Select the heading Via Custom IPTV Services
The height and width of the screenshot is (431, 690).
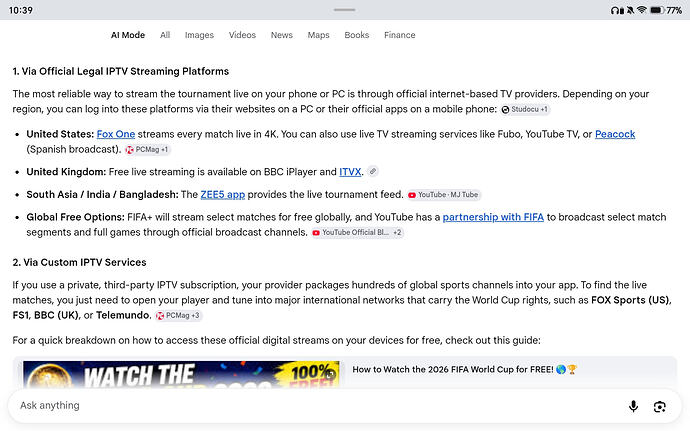[x=79, y=262]
